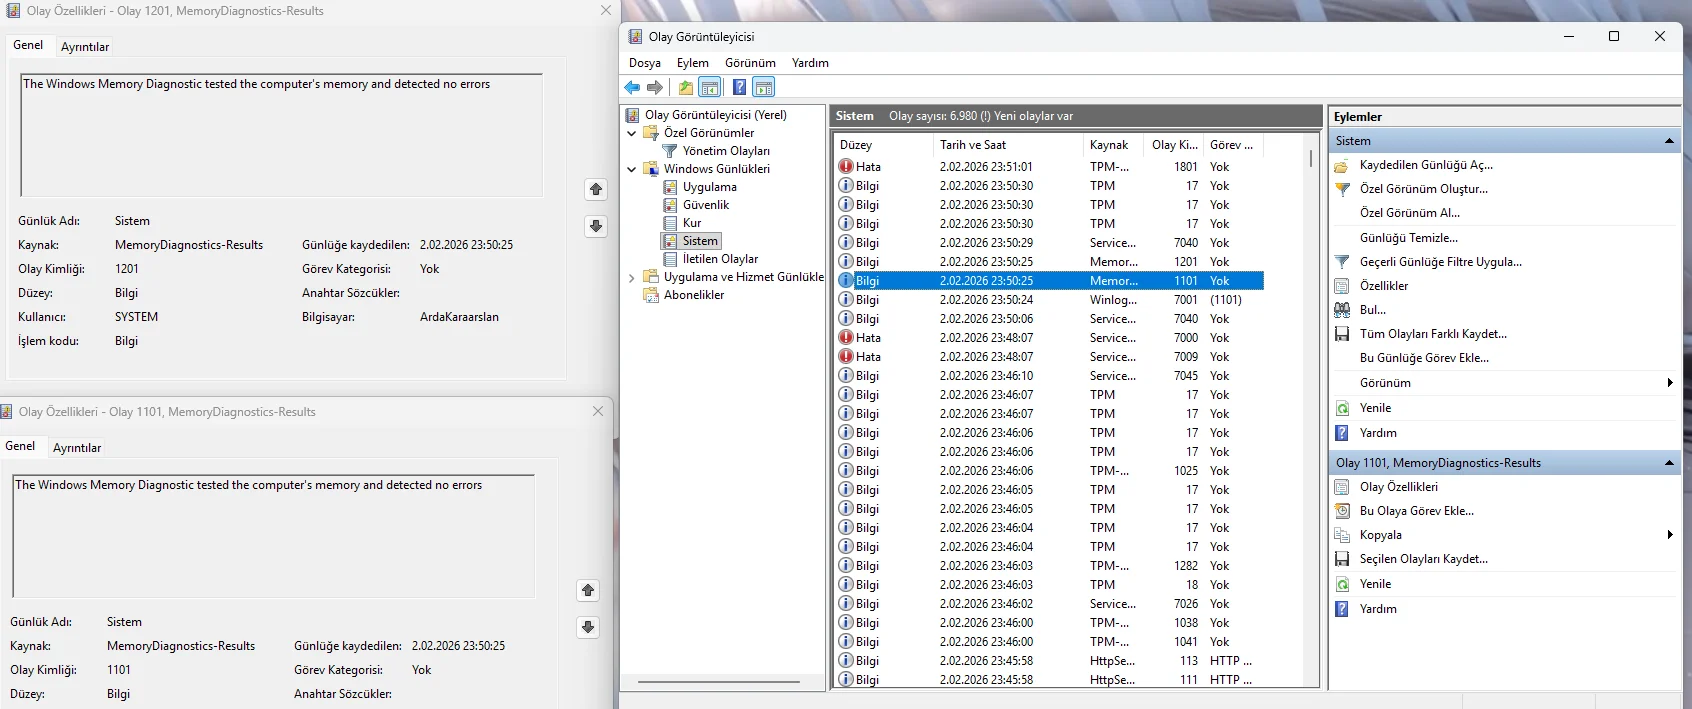Select the HttpSe event row with ID 113

pos(1050,661)
